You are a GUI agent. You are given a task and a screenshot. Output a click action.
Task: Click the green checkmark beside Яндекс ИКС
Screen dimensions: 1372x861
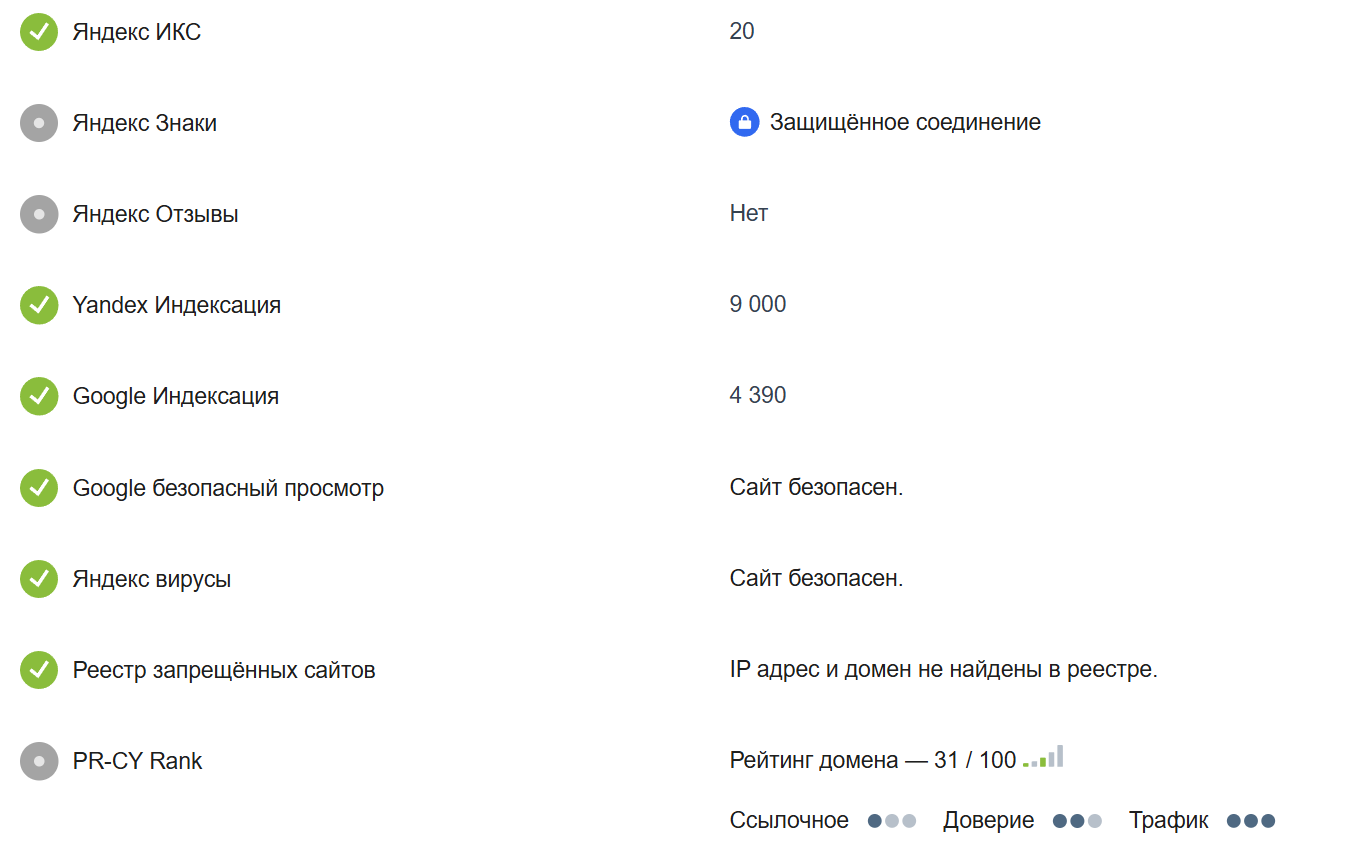[x=39, y=32]
